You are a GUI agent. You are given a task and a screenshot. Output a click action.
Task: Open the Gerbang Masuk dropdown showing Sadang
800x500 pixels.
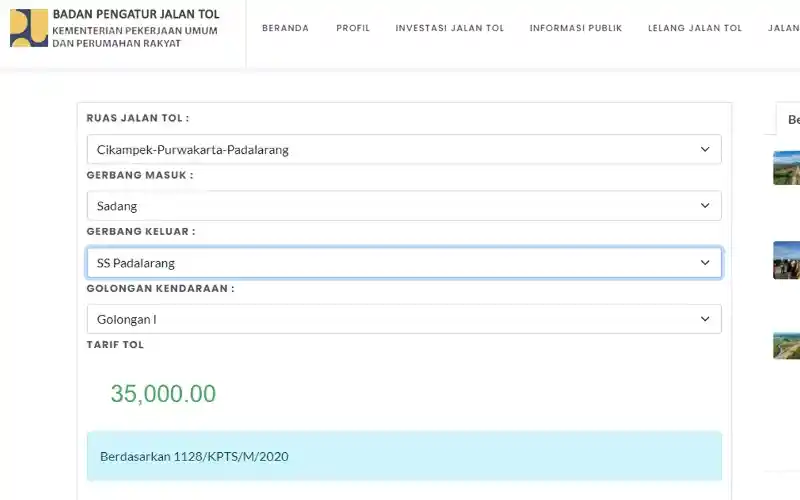coord(404,206)
